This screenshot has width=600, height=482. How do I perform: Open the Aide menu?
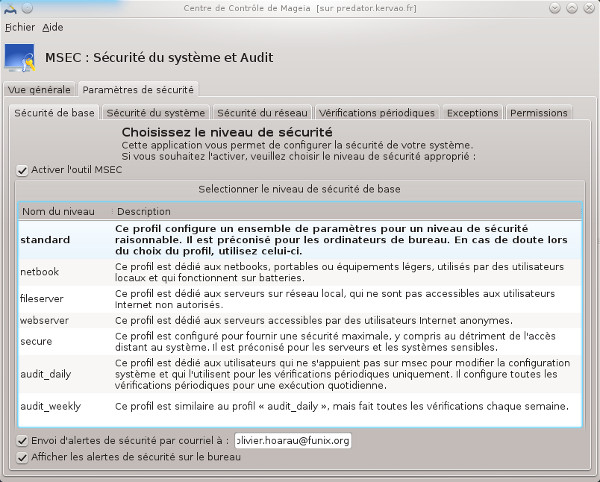coord(52,27)
